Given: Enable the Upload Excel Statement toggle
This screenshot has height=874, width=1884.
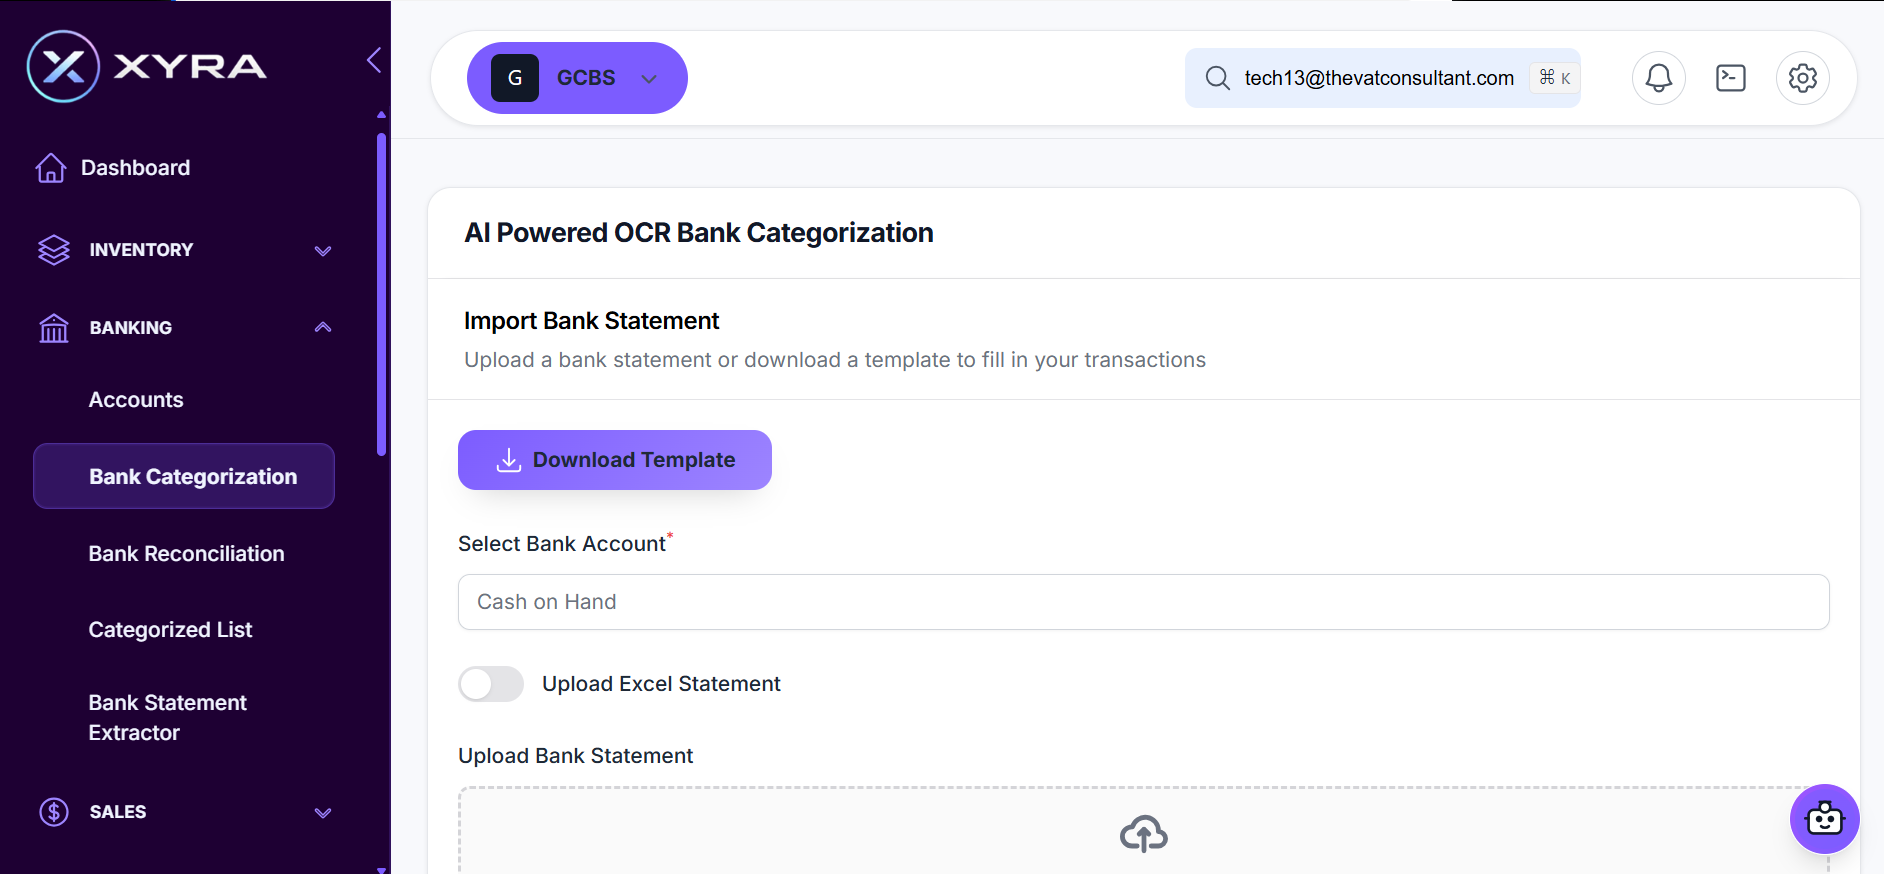Looking at the screenshot, I should 491,684.
